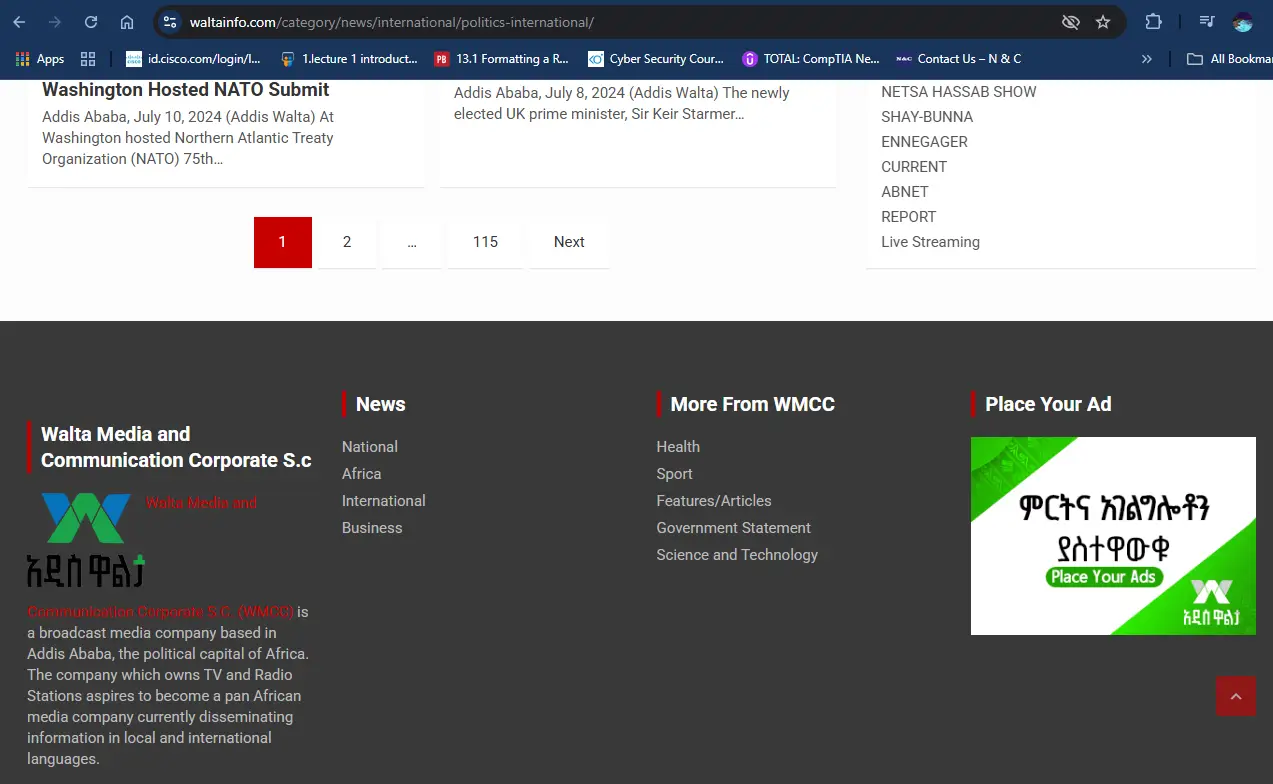The height and width of the screenshot is (784, 1273).
Task: Open Science and Technology footer link
Action: pos(737,555)
